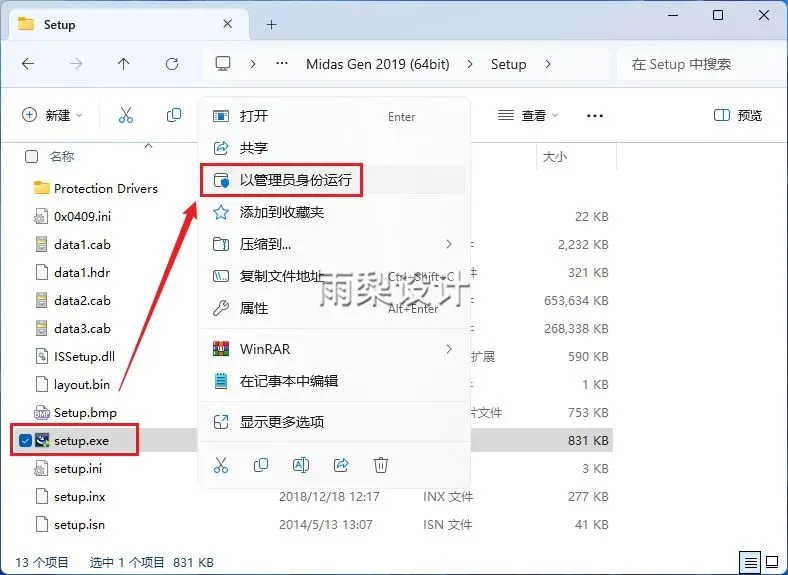Expand the 压缩到... submenu arrow
Viewport: 788px width, 575px height.
tap(449, 244)
